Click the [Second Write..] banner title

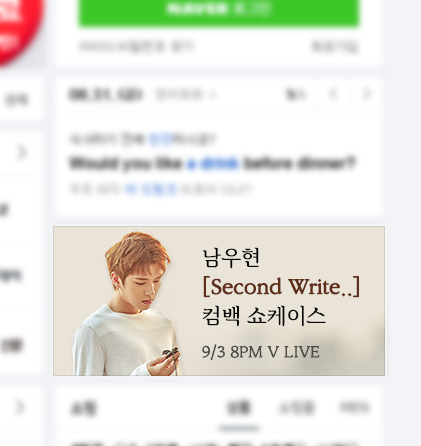[x=281, y=287]
